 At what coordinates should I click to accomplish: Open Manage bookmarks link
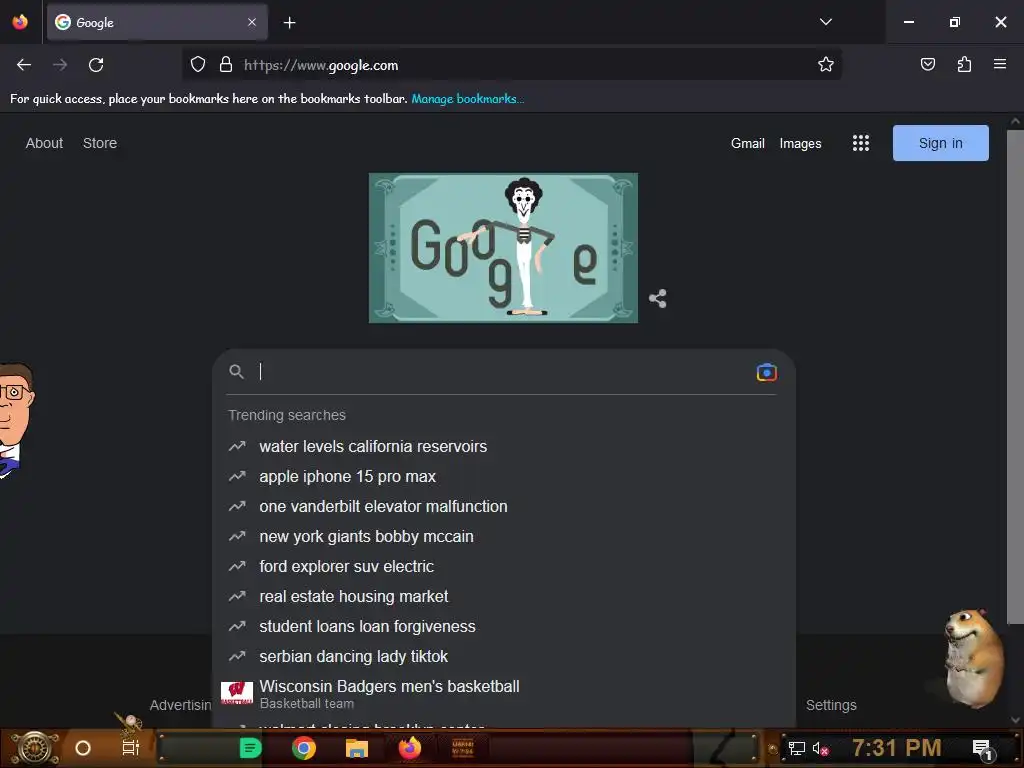tap(468, 99)
